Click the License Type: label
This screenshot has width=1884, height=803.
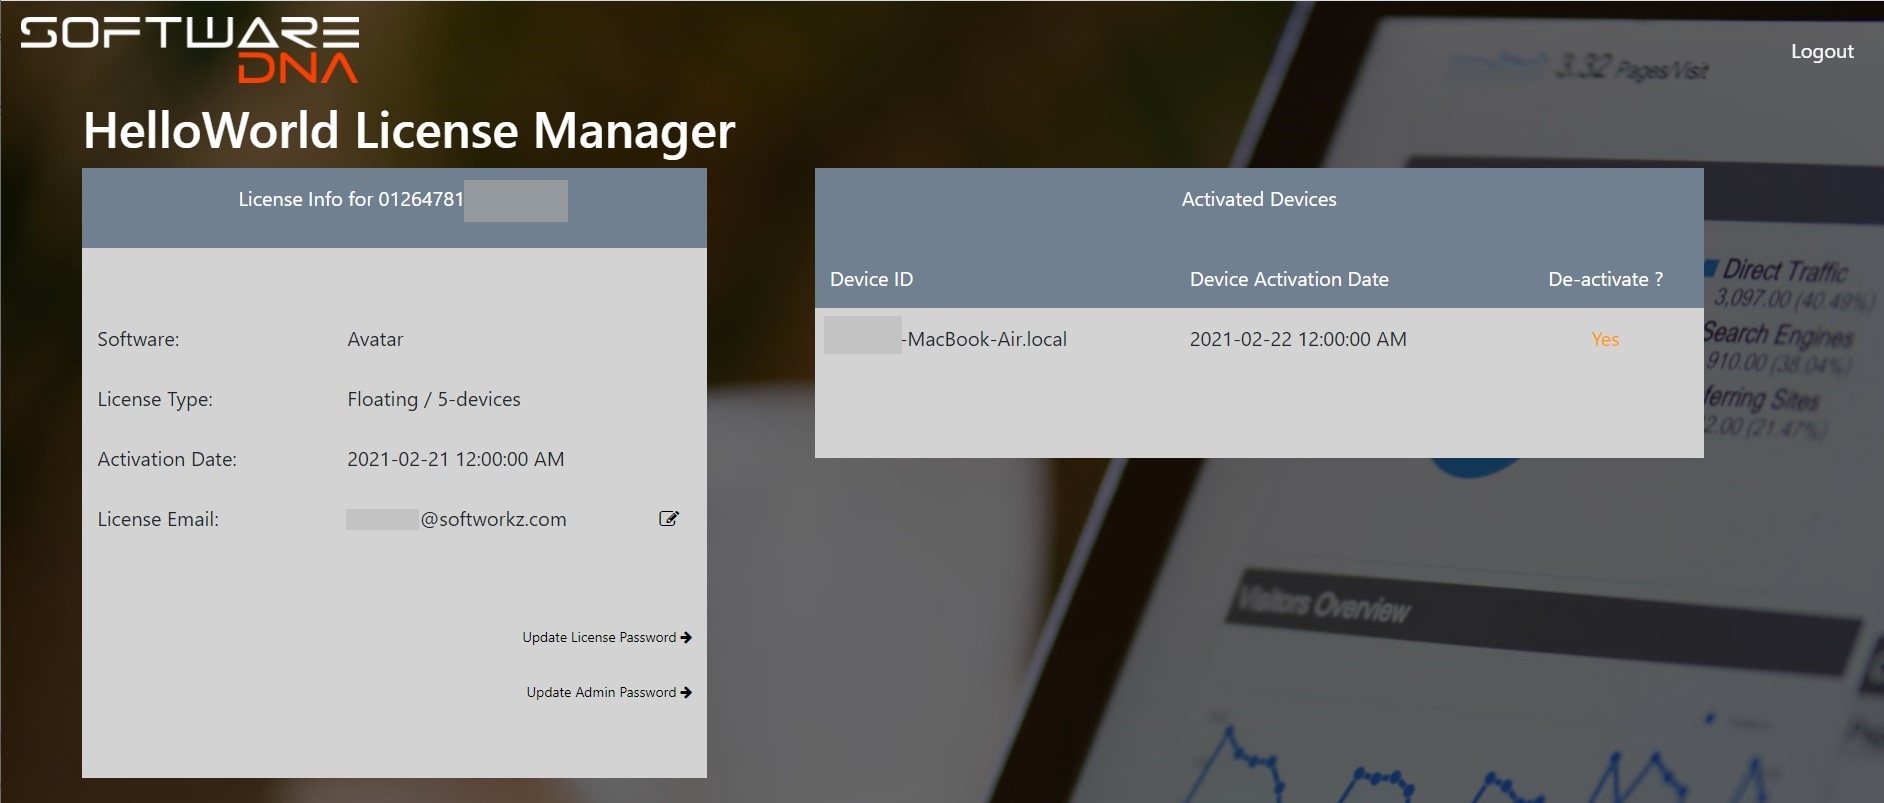click(x=155, y=399)
